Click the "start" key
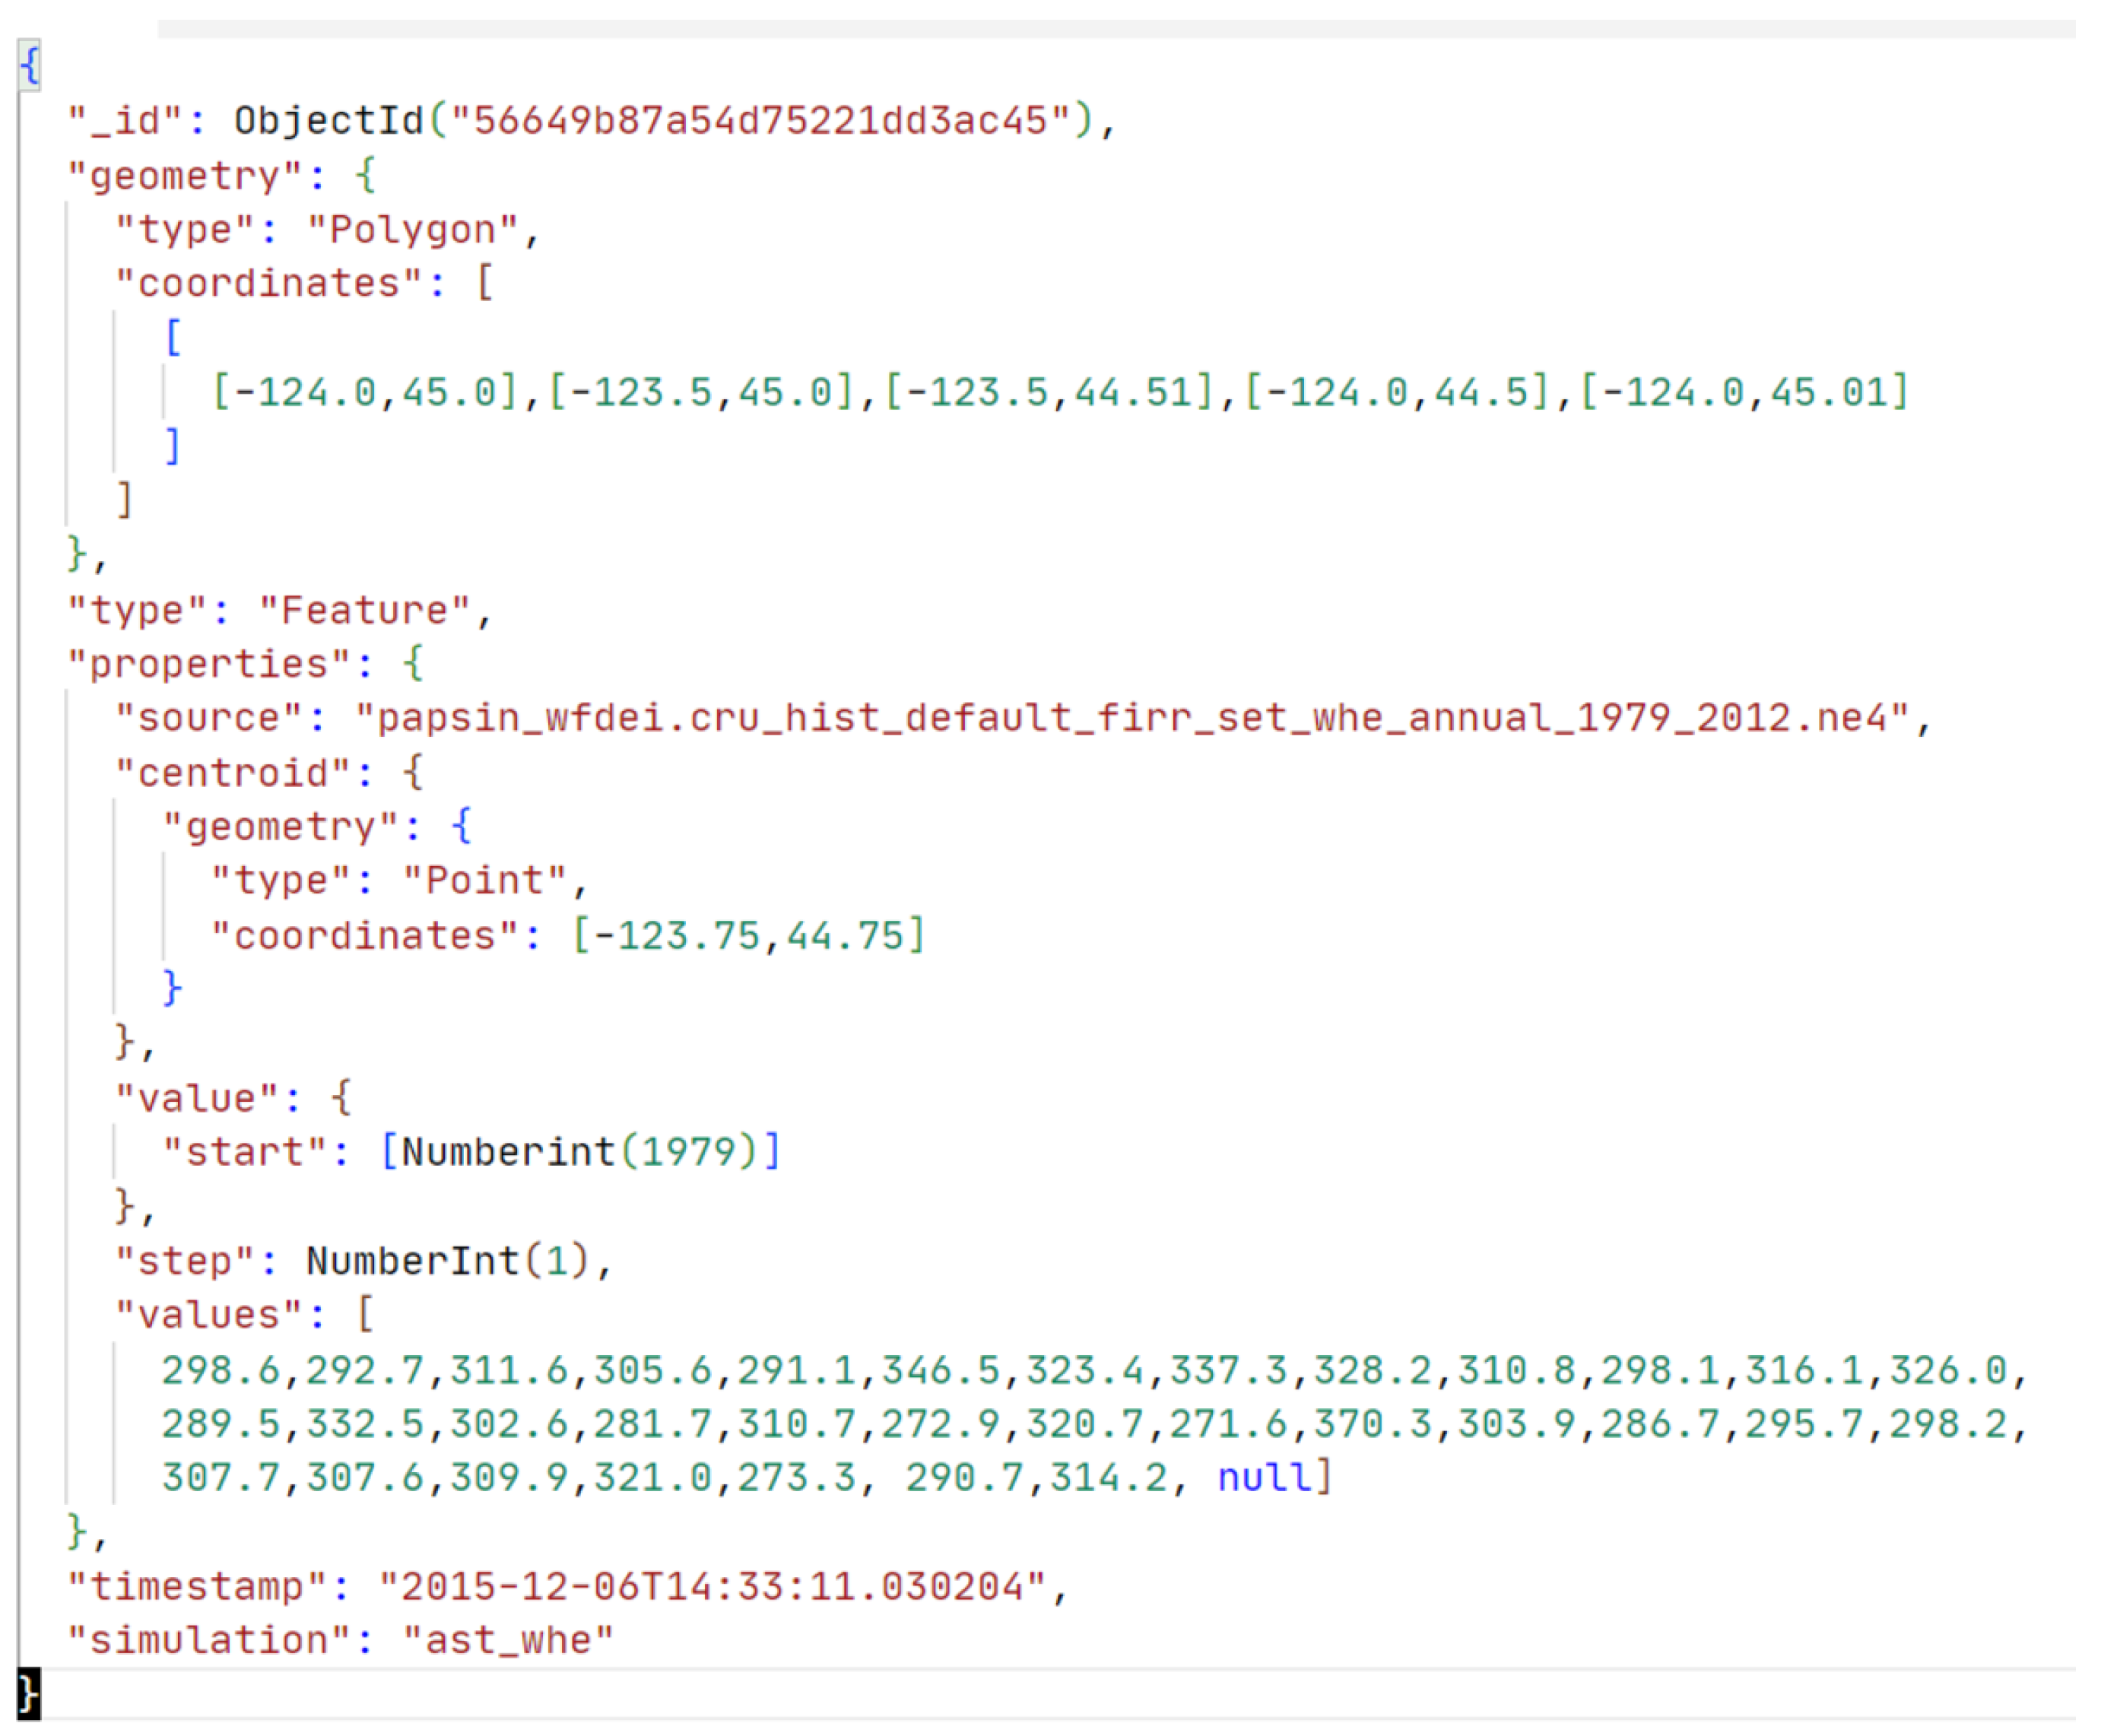Image resolution: width=2101 pixels, height=1736 pixels. [x=245, y=1152]
